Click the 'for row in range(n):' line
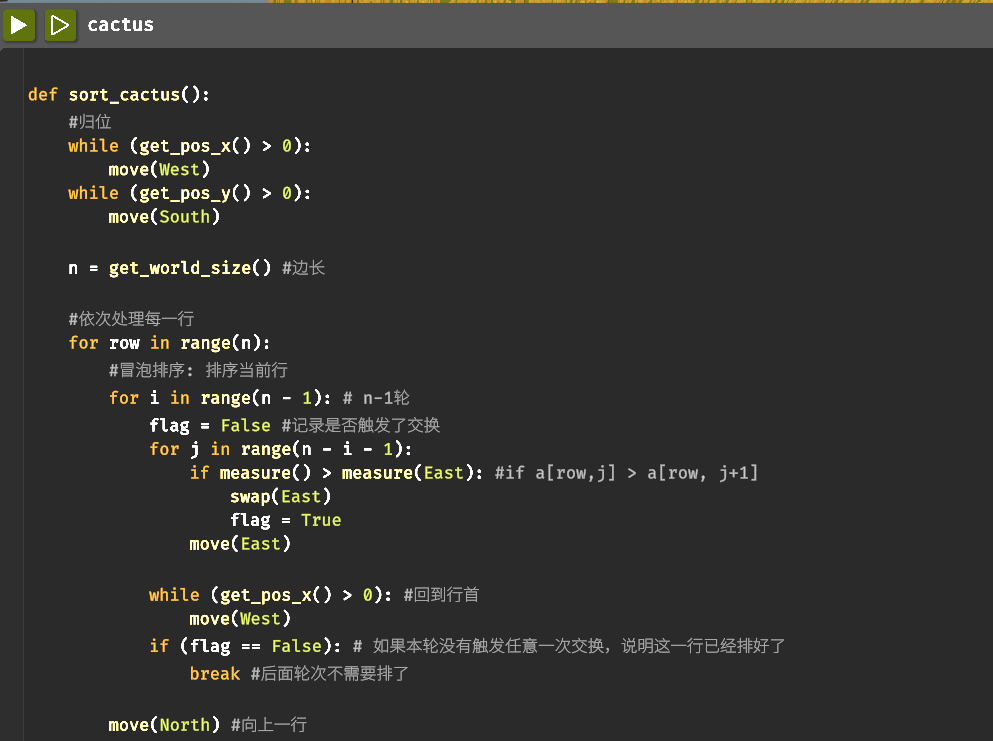Screen dimensions: 993x741 coord(160,343)
